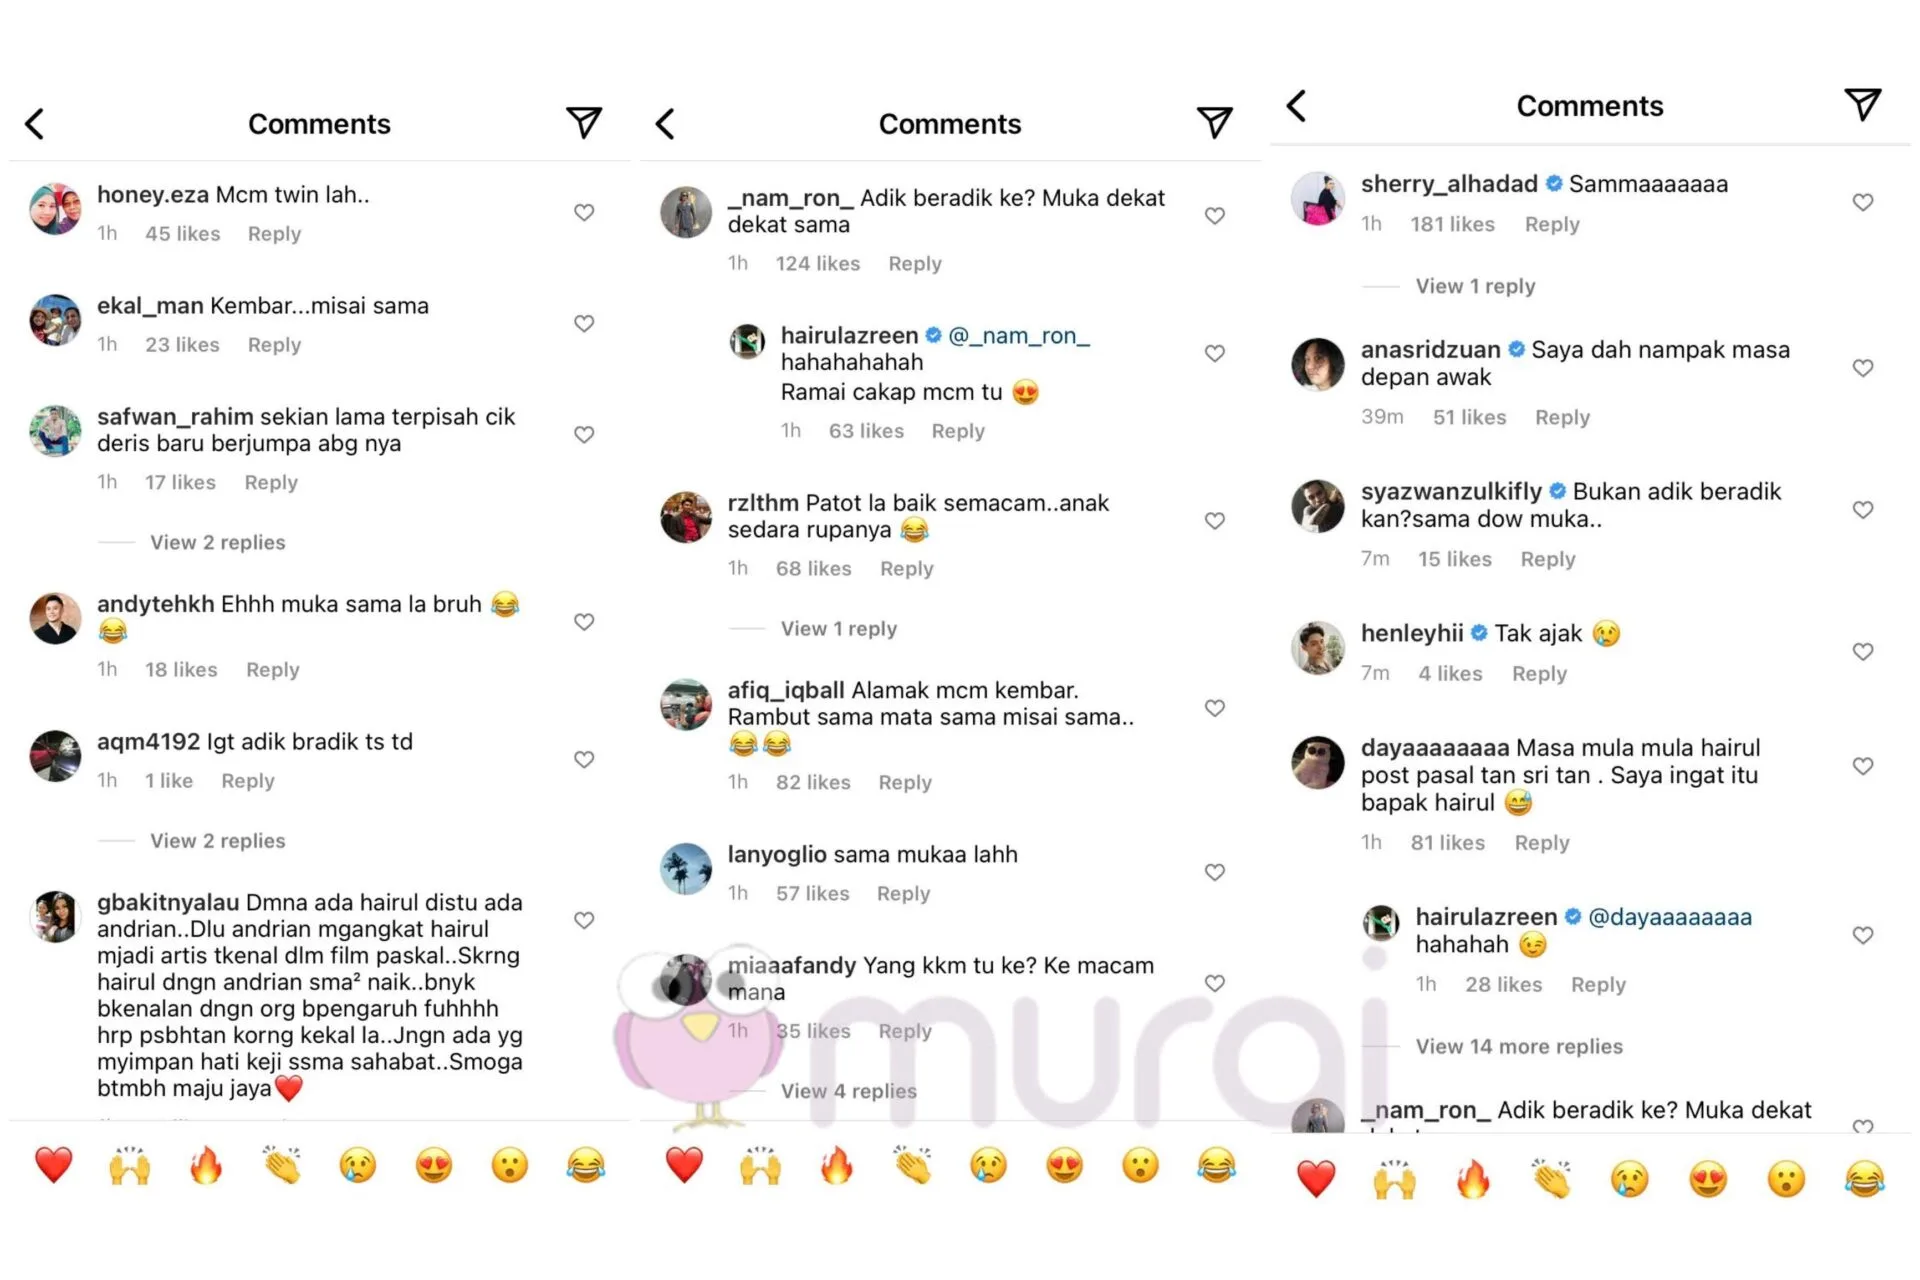Expand View 2 replies under safwan_rahim
Viewport: 1920px width, 1280px height.
(x=218, y=542)
